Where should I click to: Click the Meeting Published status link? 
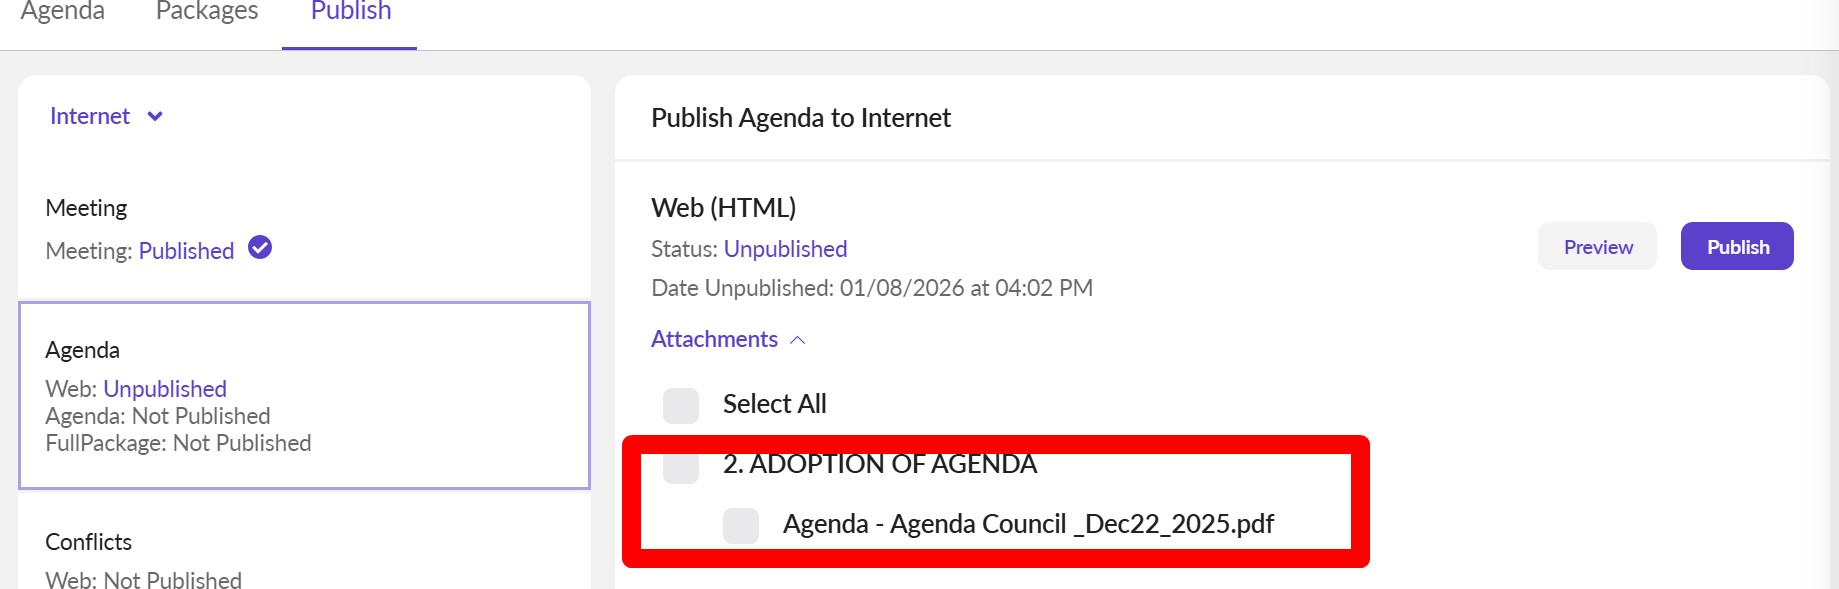(x=186, y=251)
